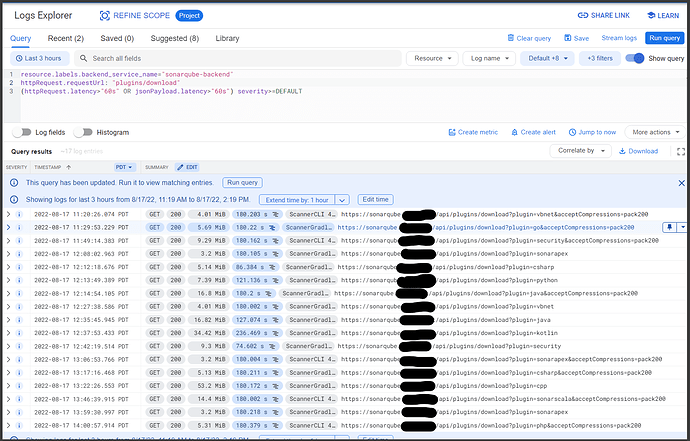Click the Save disk icon
690x441 pixels.
pyautogui.click(x=568, y=38)
